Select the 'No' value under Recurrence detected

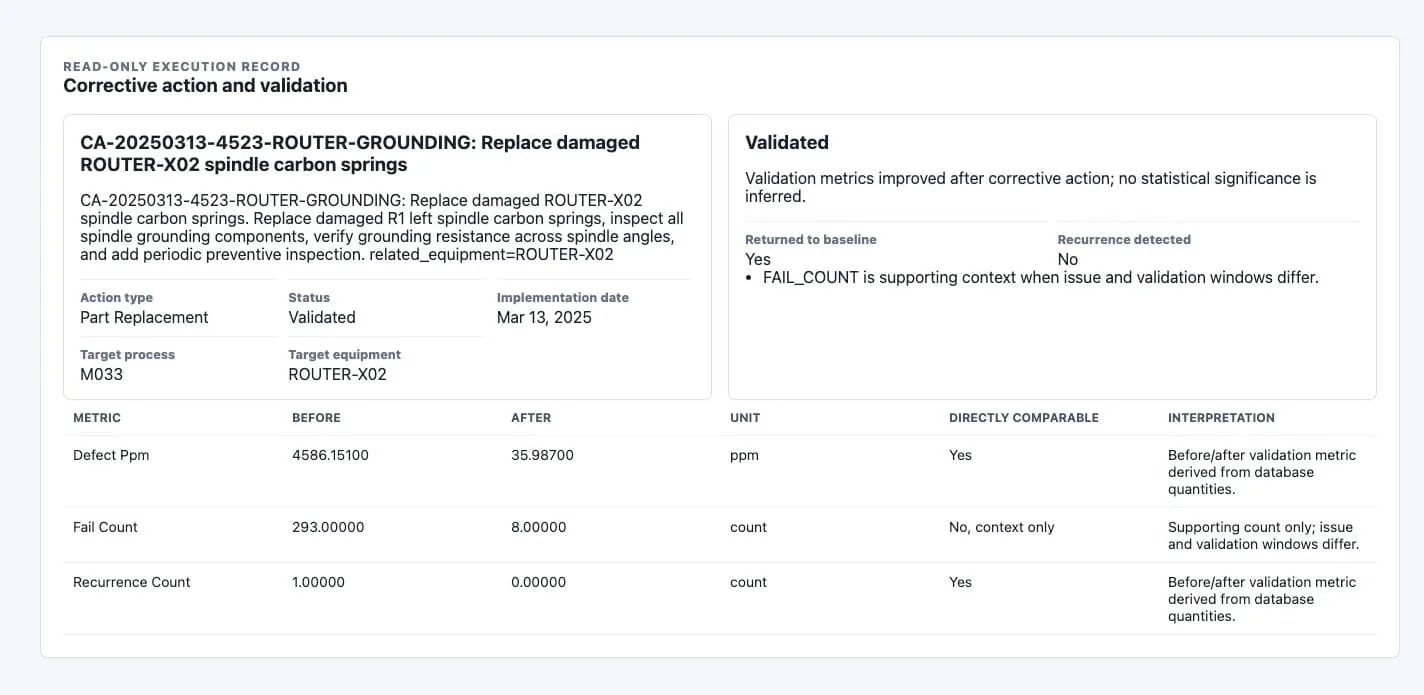coord(1068,259)
